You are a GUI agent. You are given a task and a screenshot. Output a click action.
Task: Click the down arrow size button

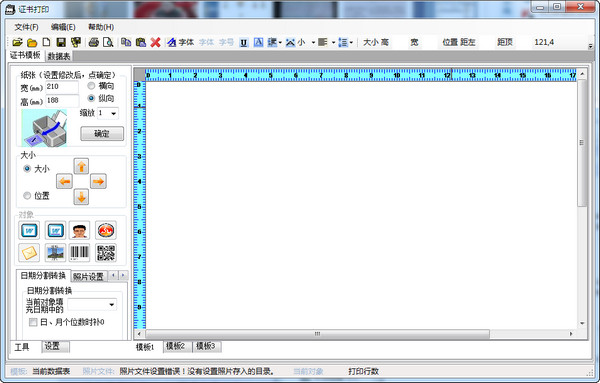point(81,197)
